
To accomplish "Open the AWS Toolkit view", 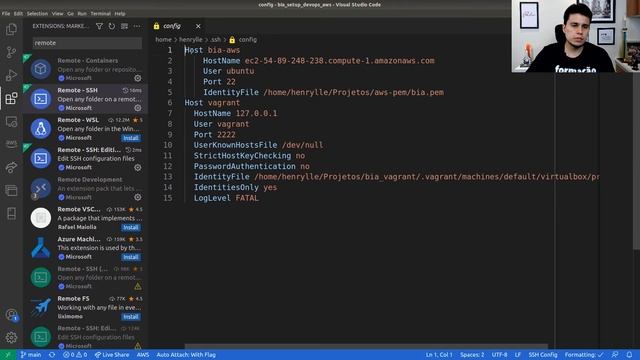I will 11,144.
